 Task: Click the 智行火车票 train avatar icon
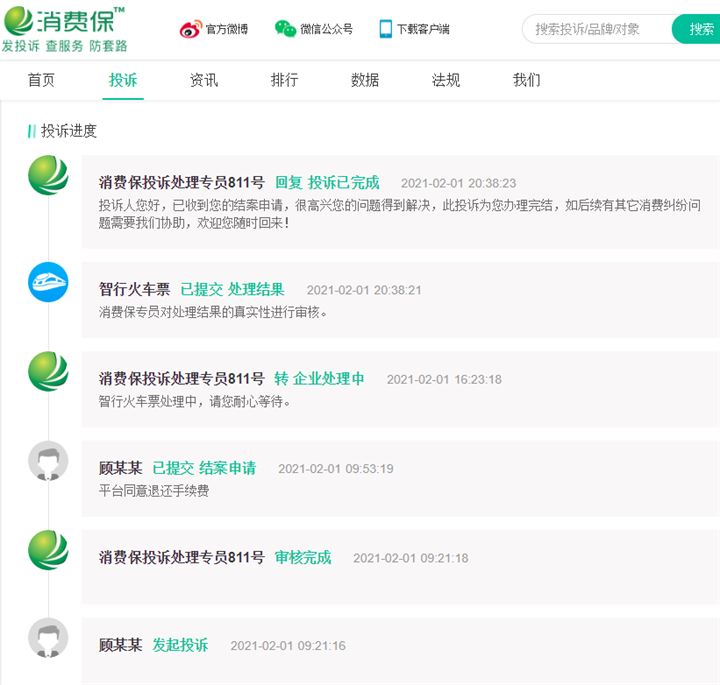(48, 282)
